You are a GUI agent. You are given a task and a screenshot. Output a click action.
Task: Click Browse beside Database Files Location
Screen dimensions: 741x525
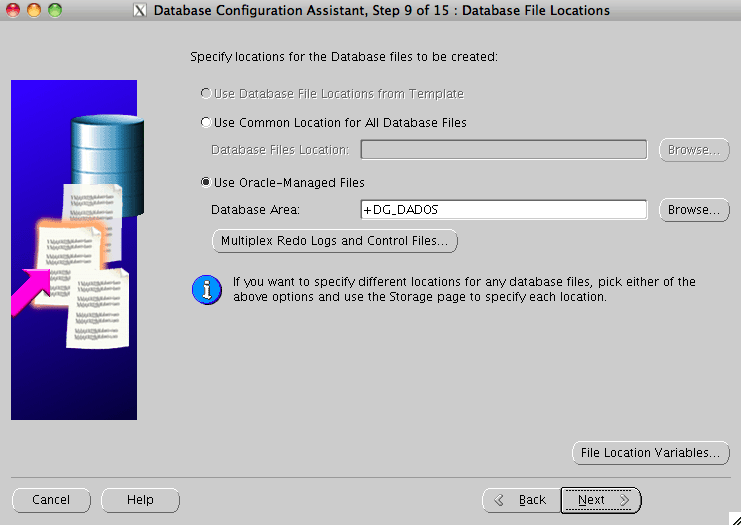[x=694, y=150]
